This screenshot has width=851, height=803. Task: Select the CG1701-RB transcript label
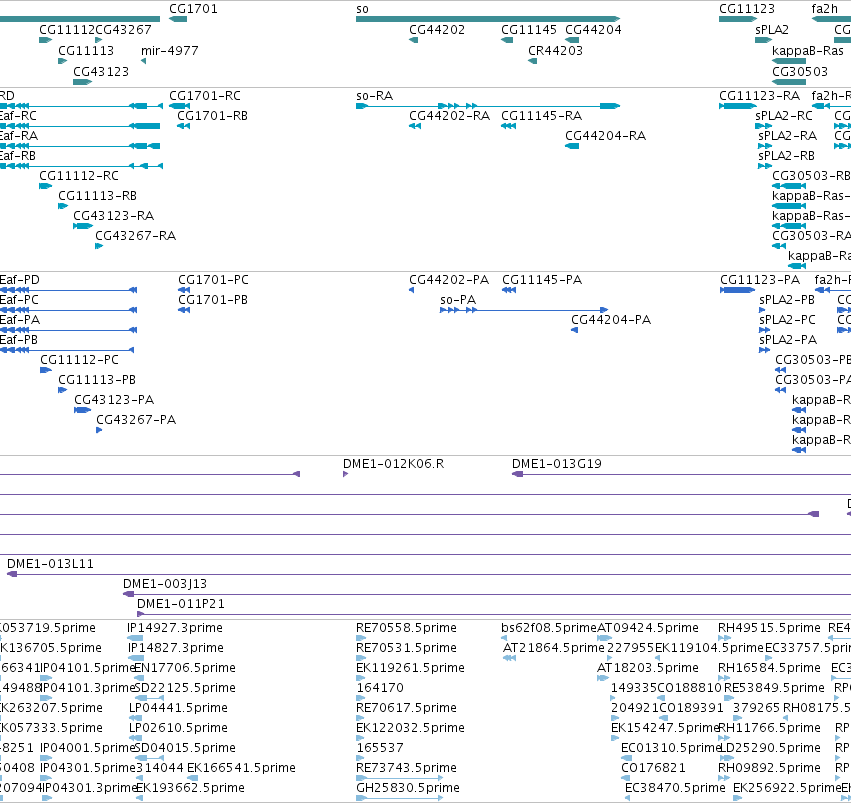(212, 116)
